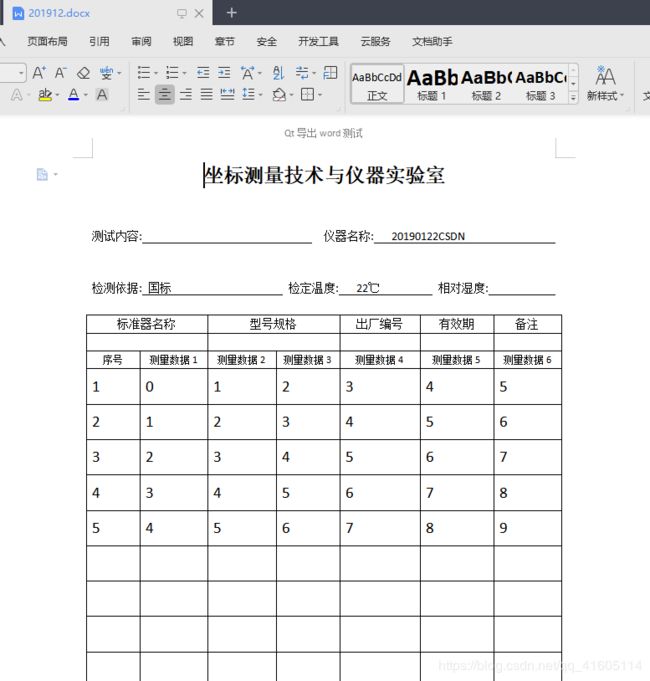Increase font size with A+ icon
650x681 pixels.
(x=39, y=73)
